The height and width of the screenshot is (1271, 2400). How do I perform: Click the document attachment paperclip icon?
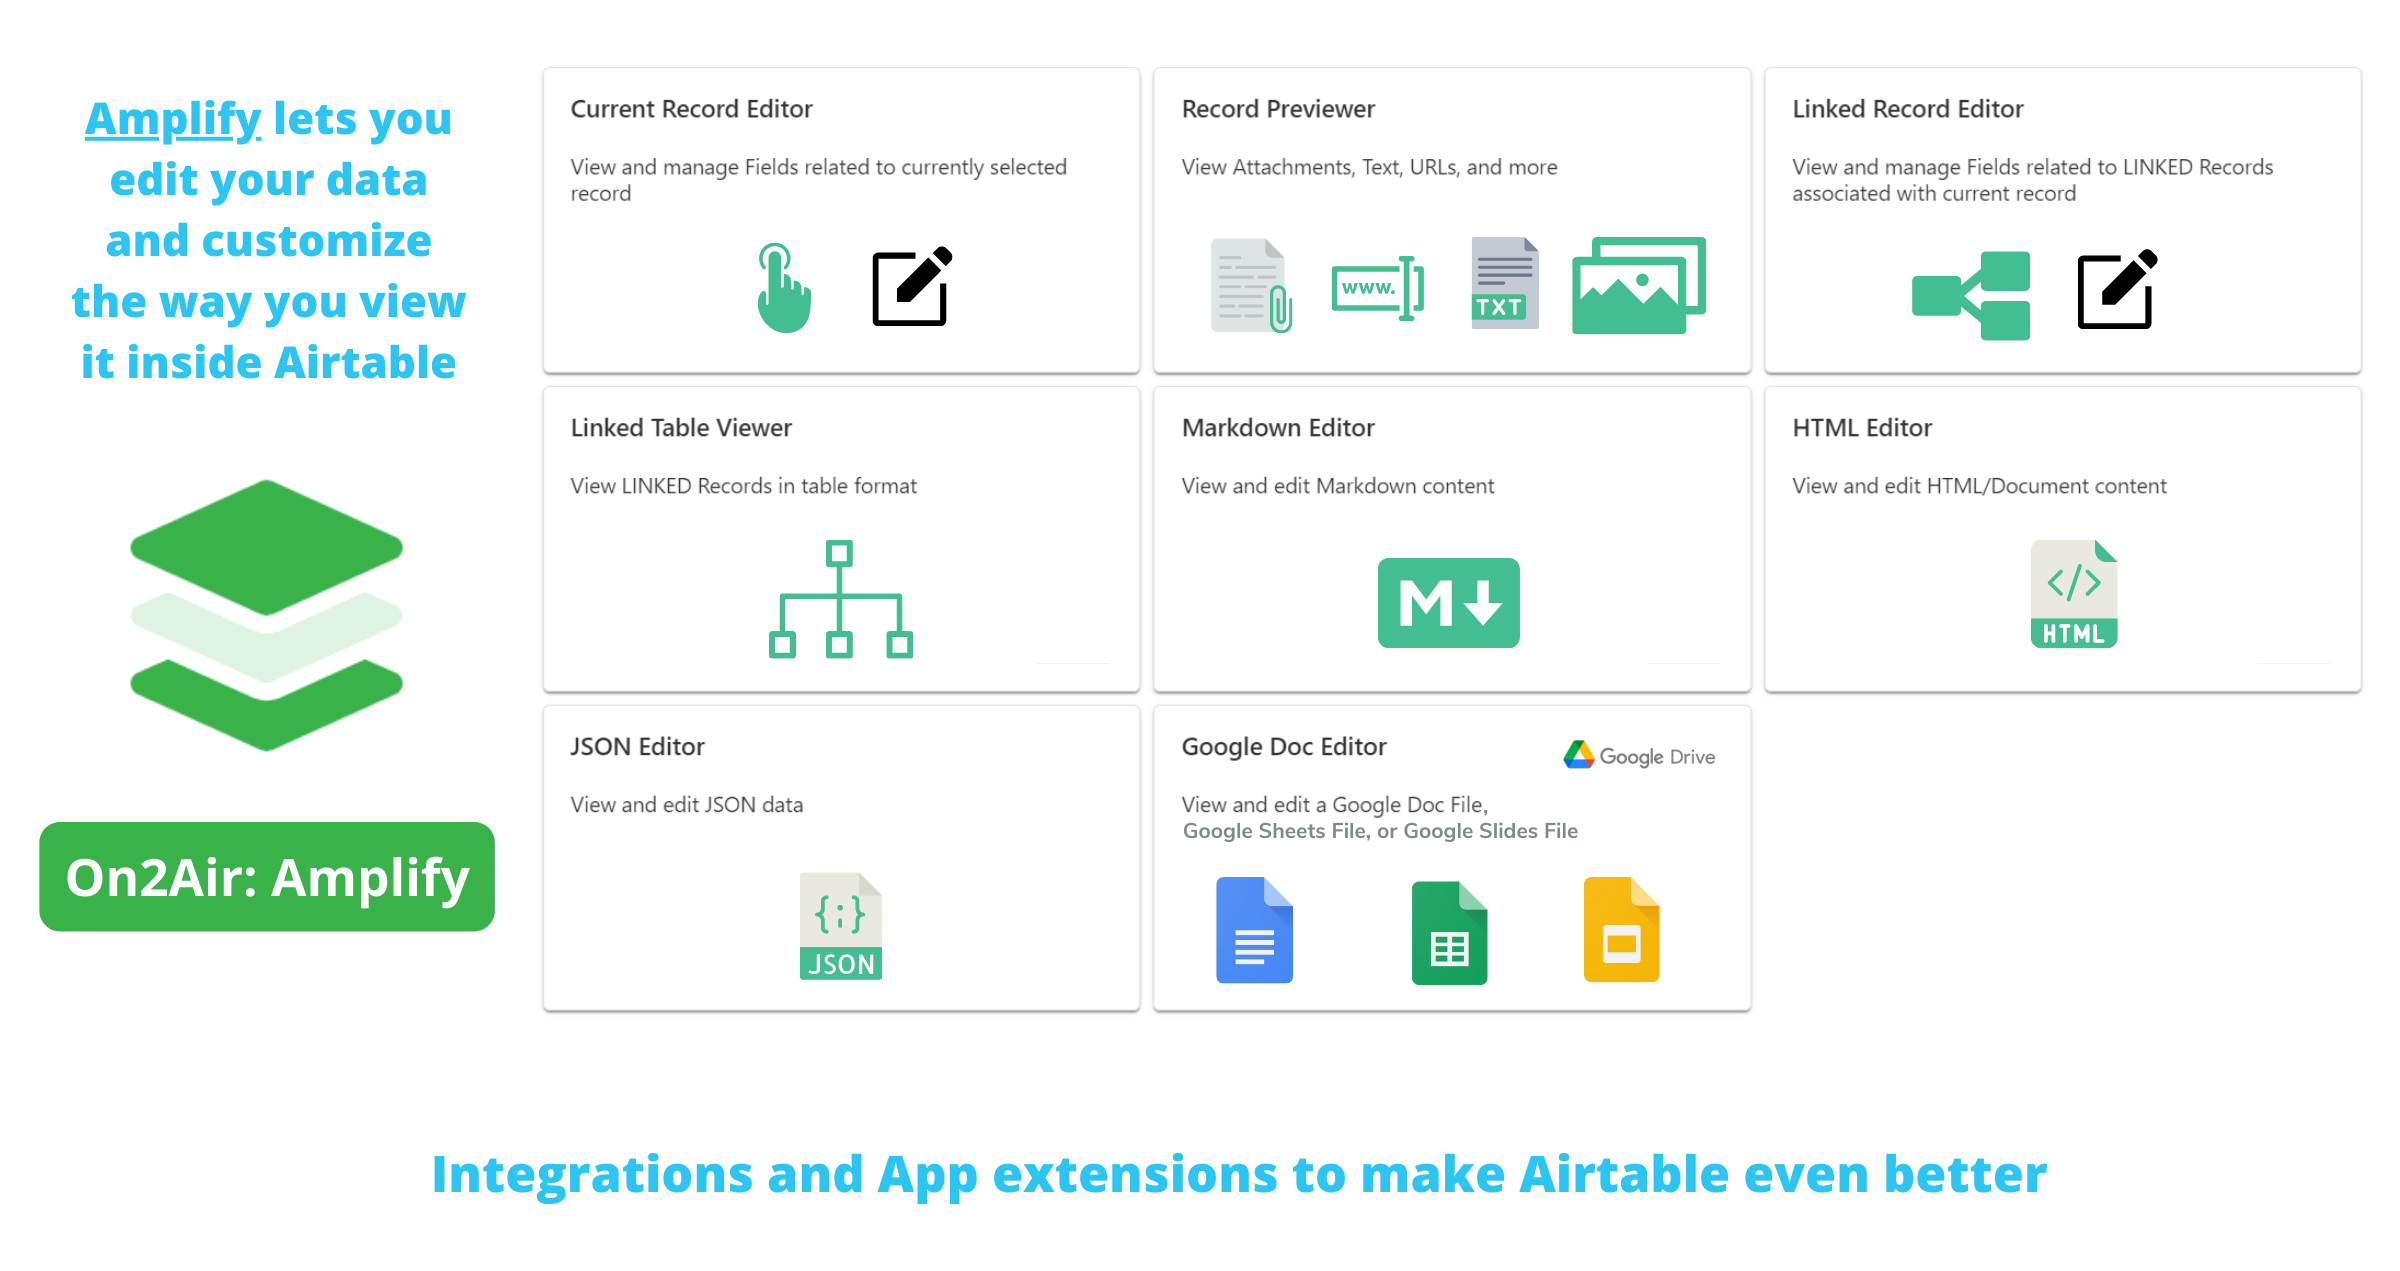coord(1251,285)
